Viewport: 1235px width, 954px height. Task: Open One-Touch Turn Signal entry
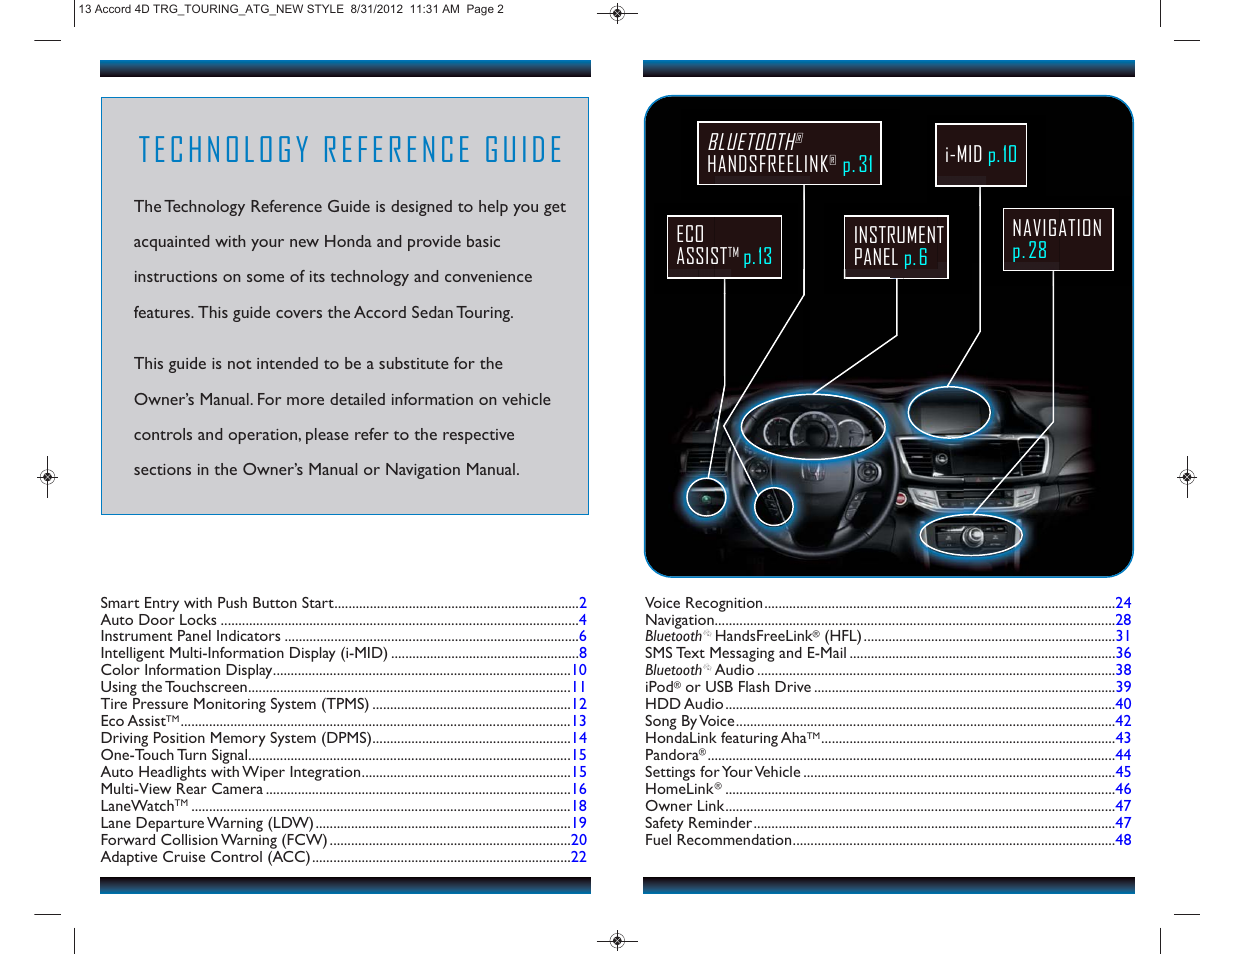coord(343,755)
